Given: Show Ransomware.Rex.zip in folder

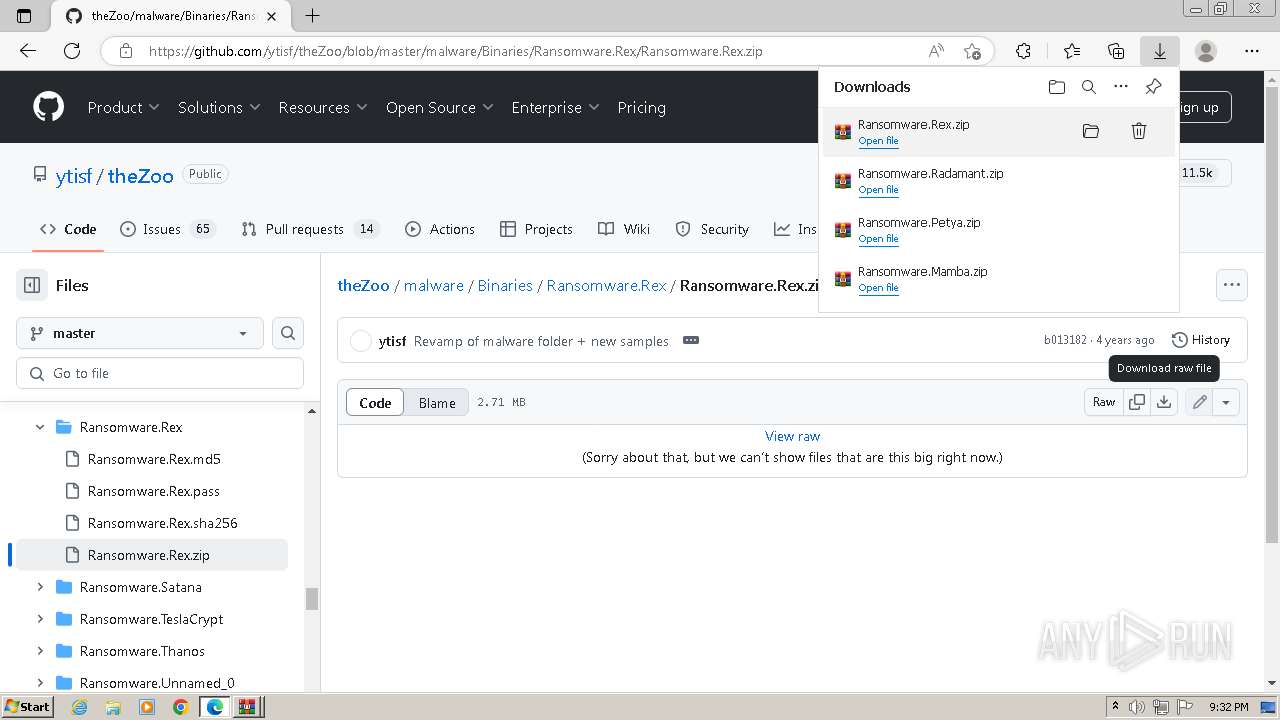Looking at the screenshot, I should (1091, 131).
